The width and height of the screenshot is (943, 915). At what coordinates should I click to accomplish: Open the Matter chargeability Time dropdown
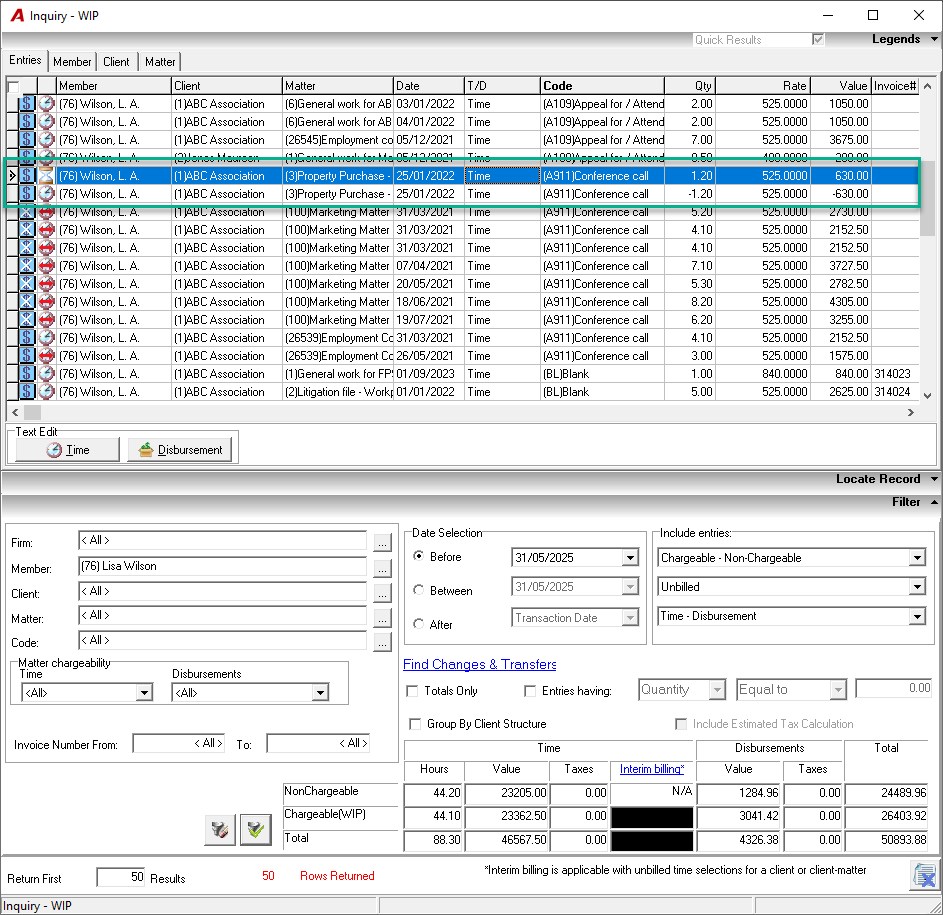(144, 693)
